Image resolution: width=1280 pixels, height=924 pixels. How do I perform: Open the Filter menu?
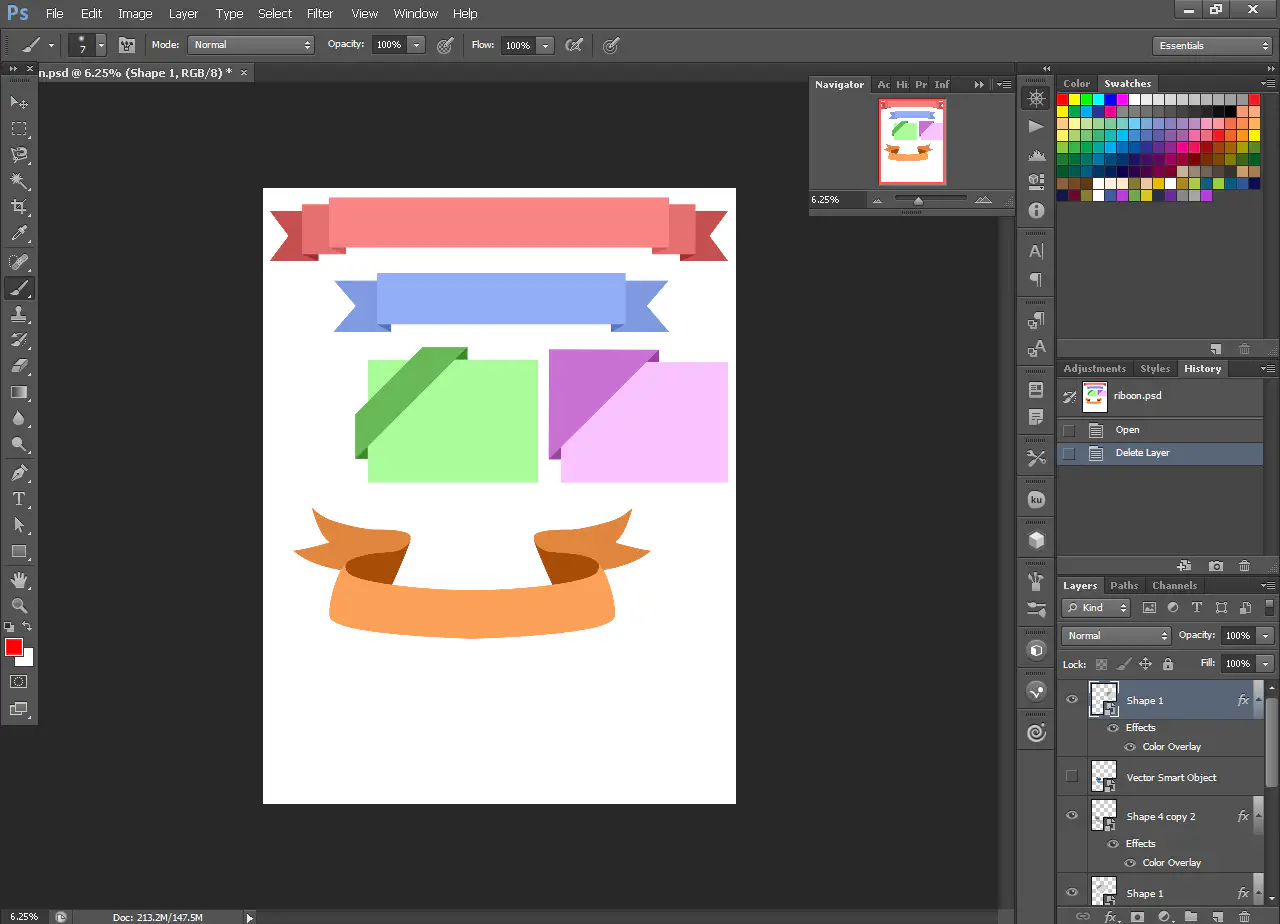320,14
